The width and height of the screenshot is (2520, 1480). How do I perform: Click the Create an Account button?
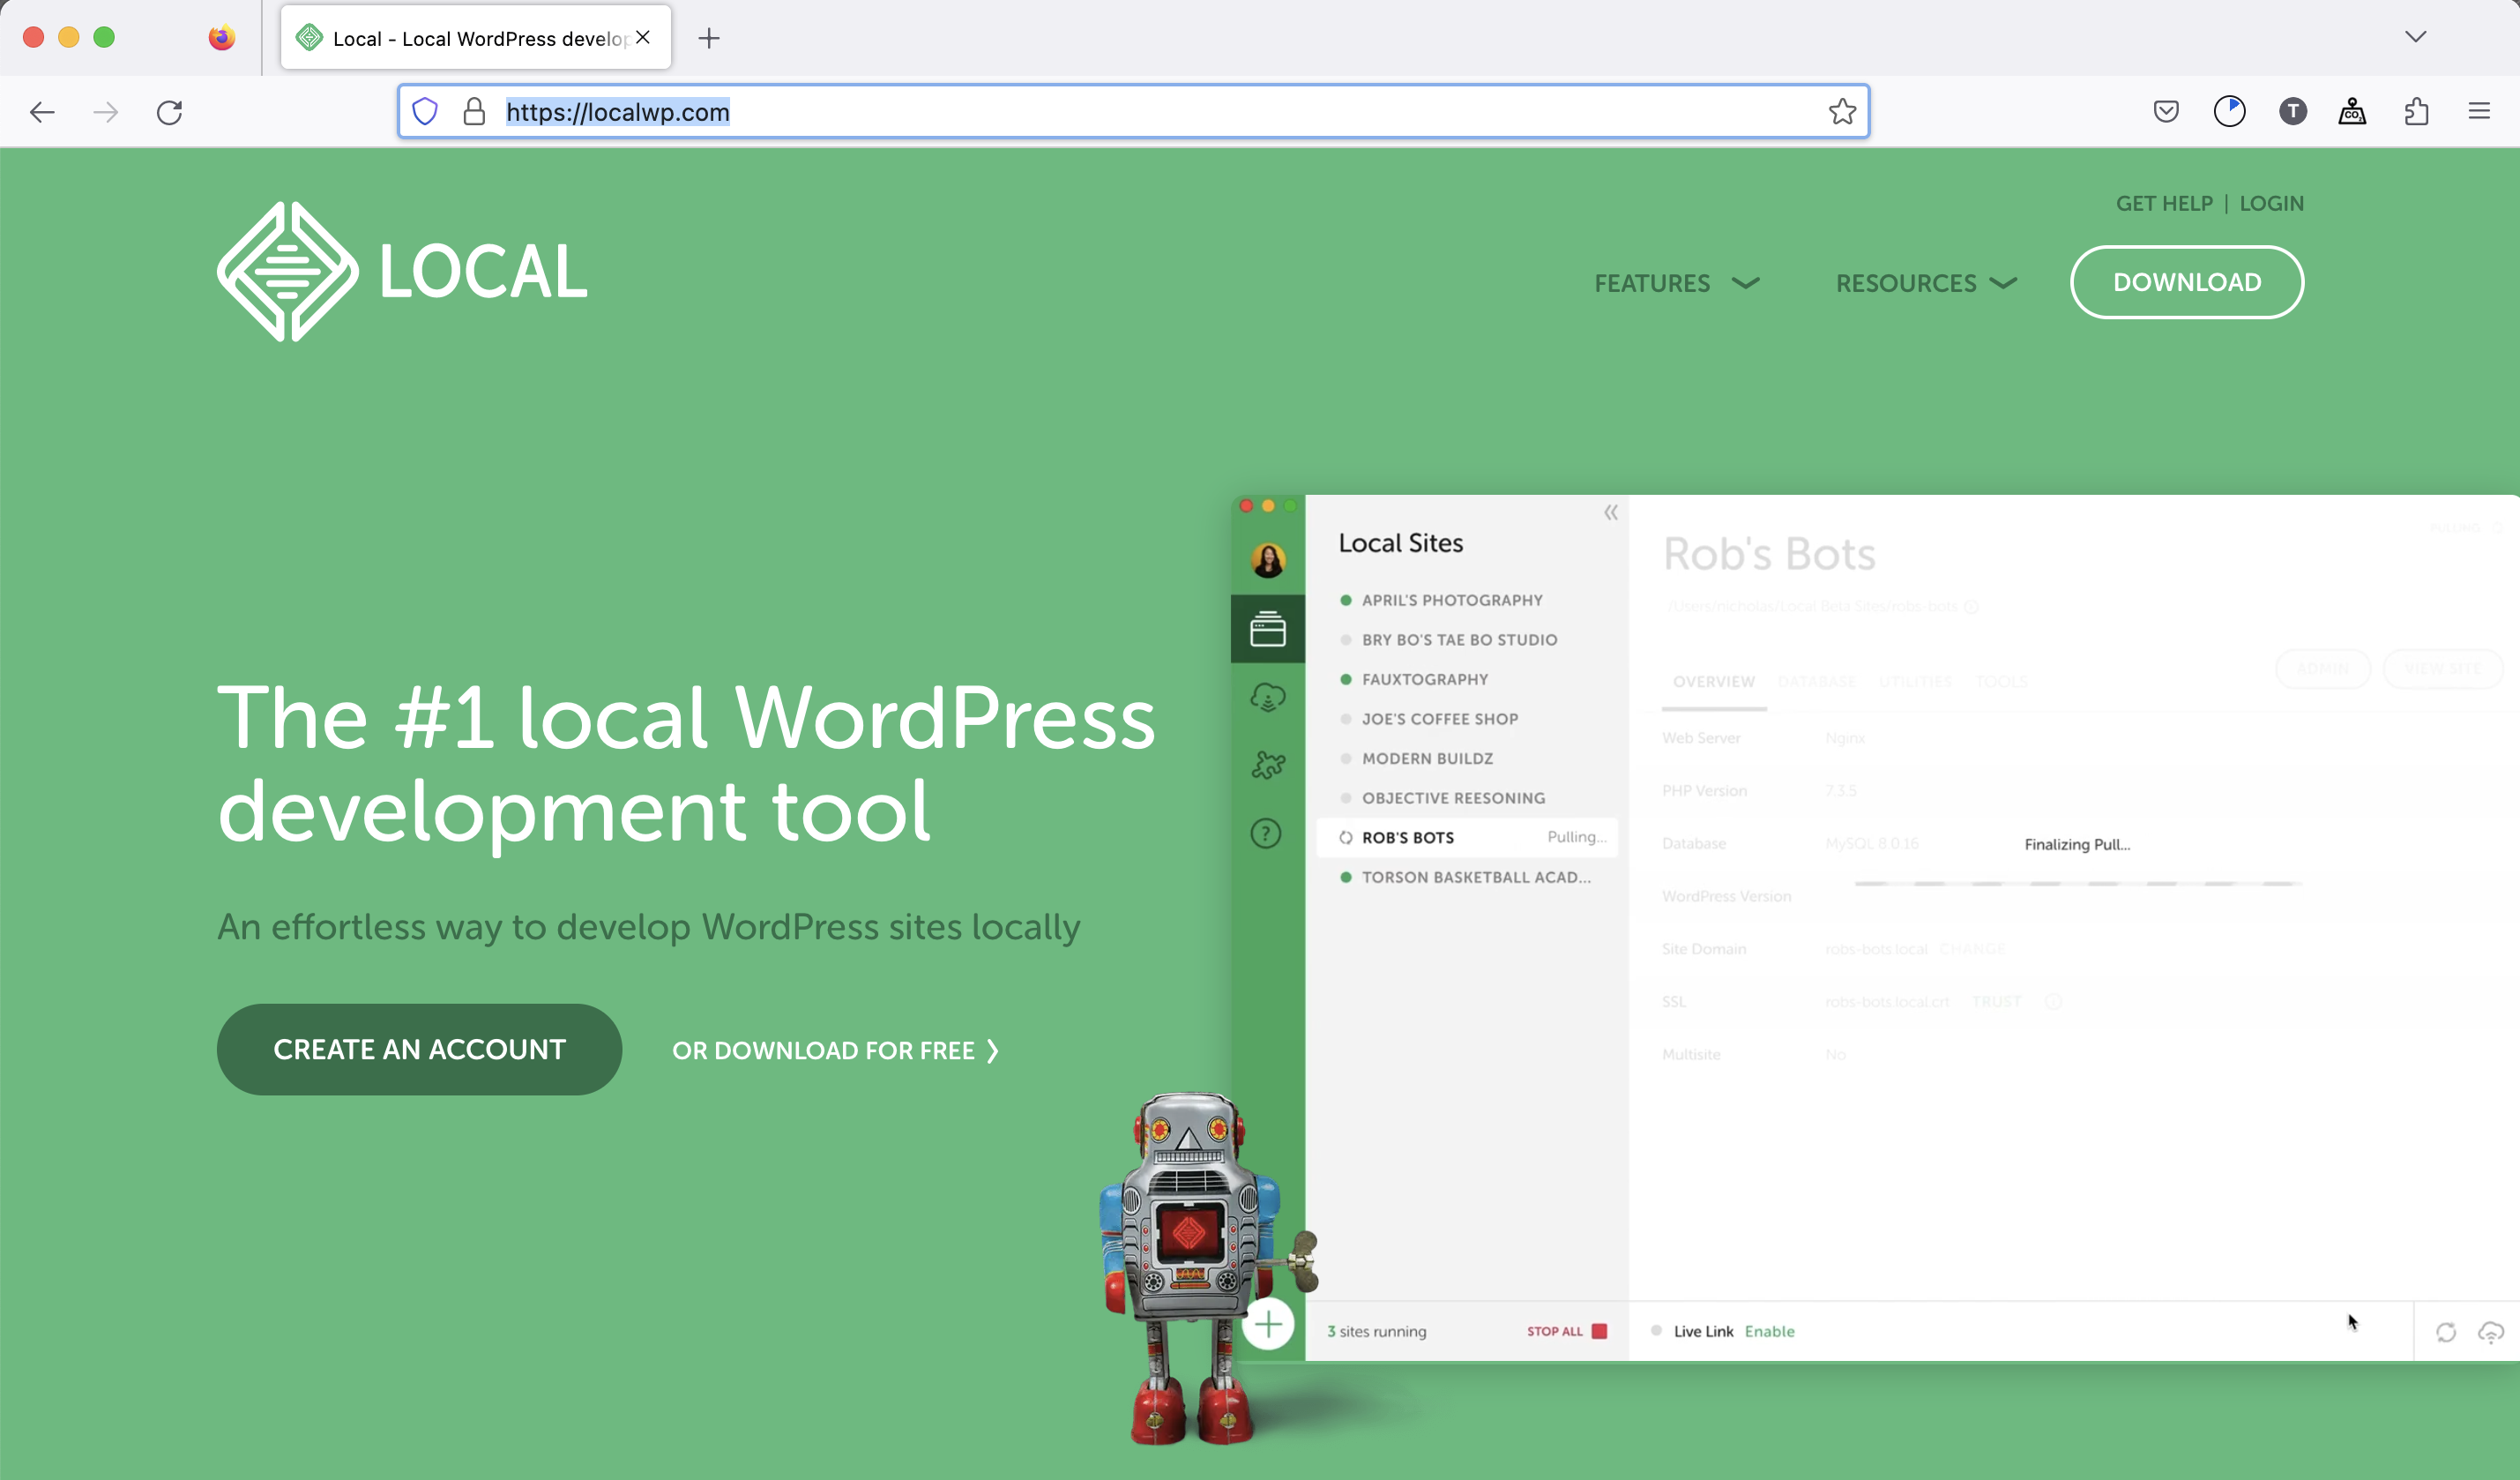(419, 1049)
